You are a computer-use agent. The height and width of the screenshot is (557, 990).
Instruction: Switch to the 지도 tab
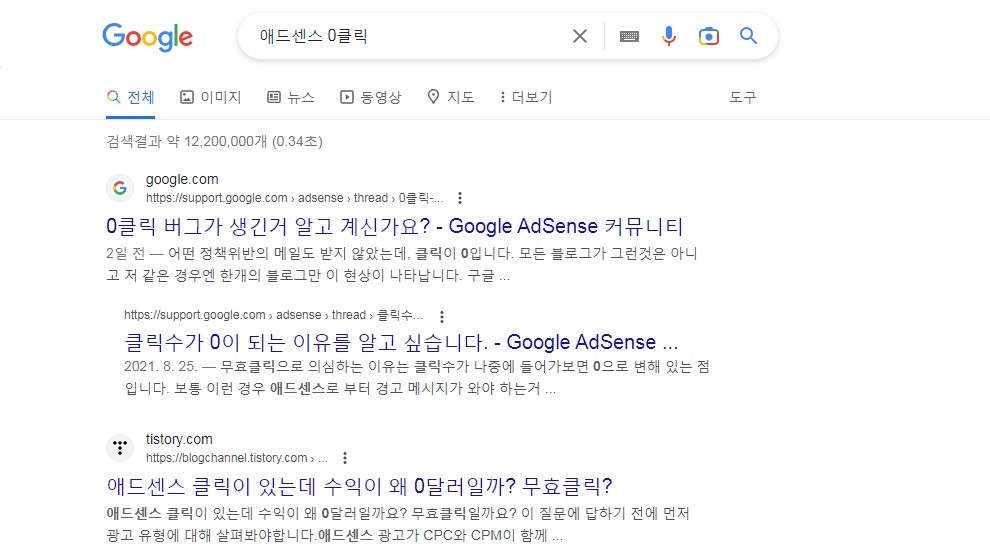[451, 97]
